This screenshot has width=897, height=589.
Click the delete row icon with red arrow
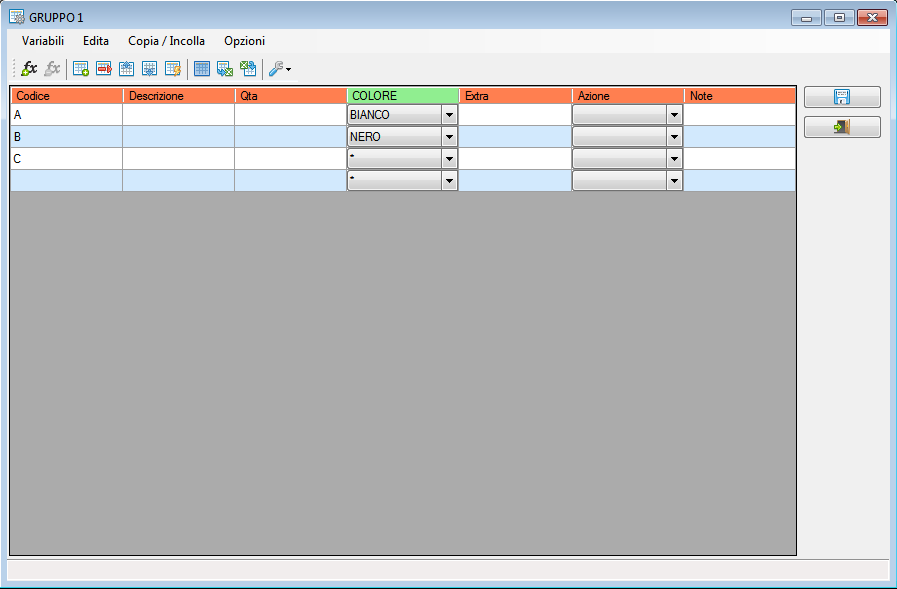pyautogui.click(x=104, y=69)
